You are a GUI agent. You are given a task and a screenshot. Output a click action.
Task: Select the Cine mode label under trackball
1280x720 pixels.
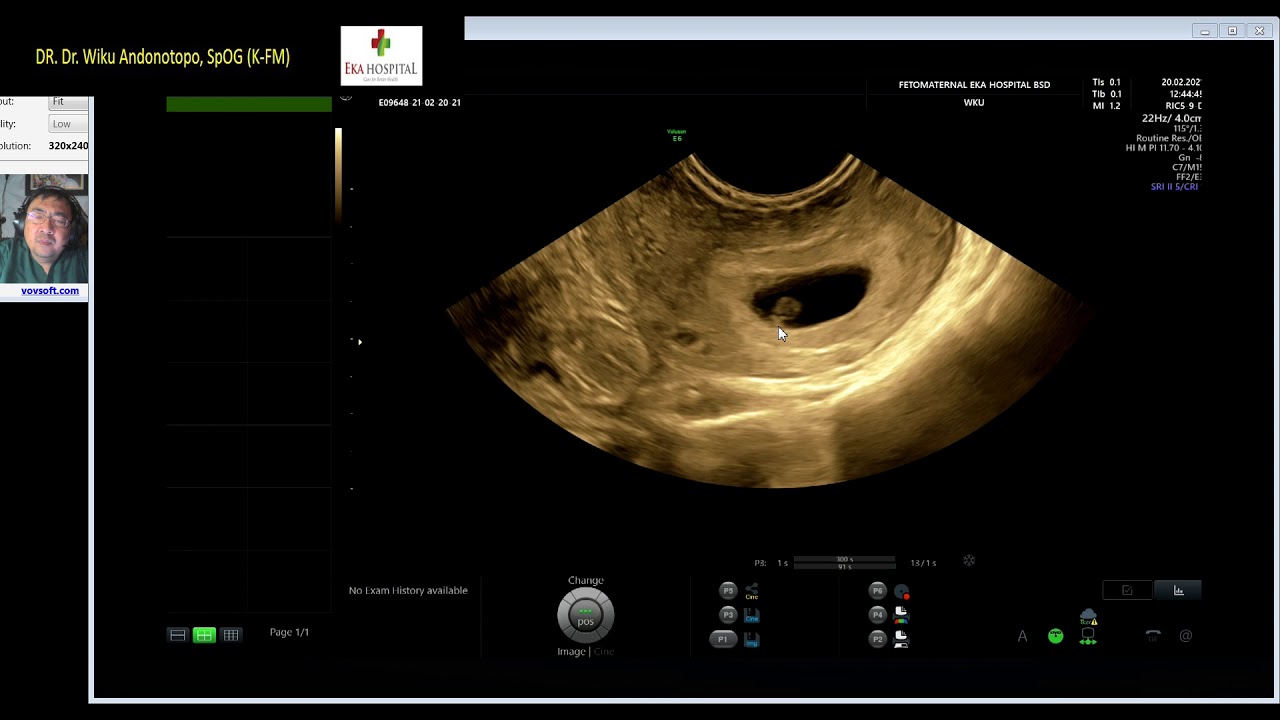coord(604,652)
